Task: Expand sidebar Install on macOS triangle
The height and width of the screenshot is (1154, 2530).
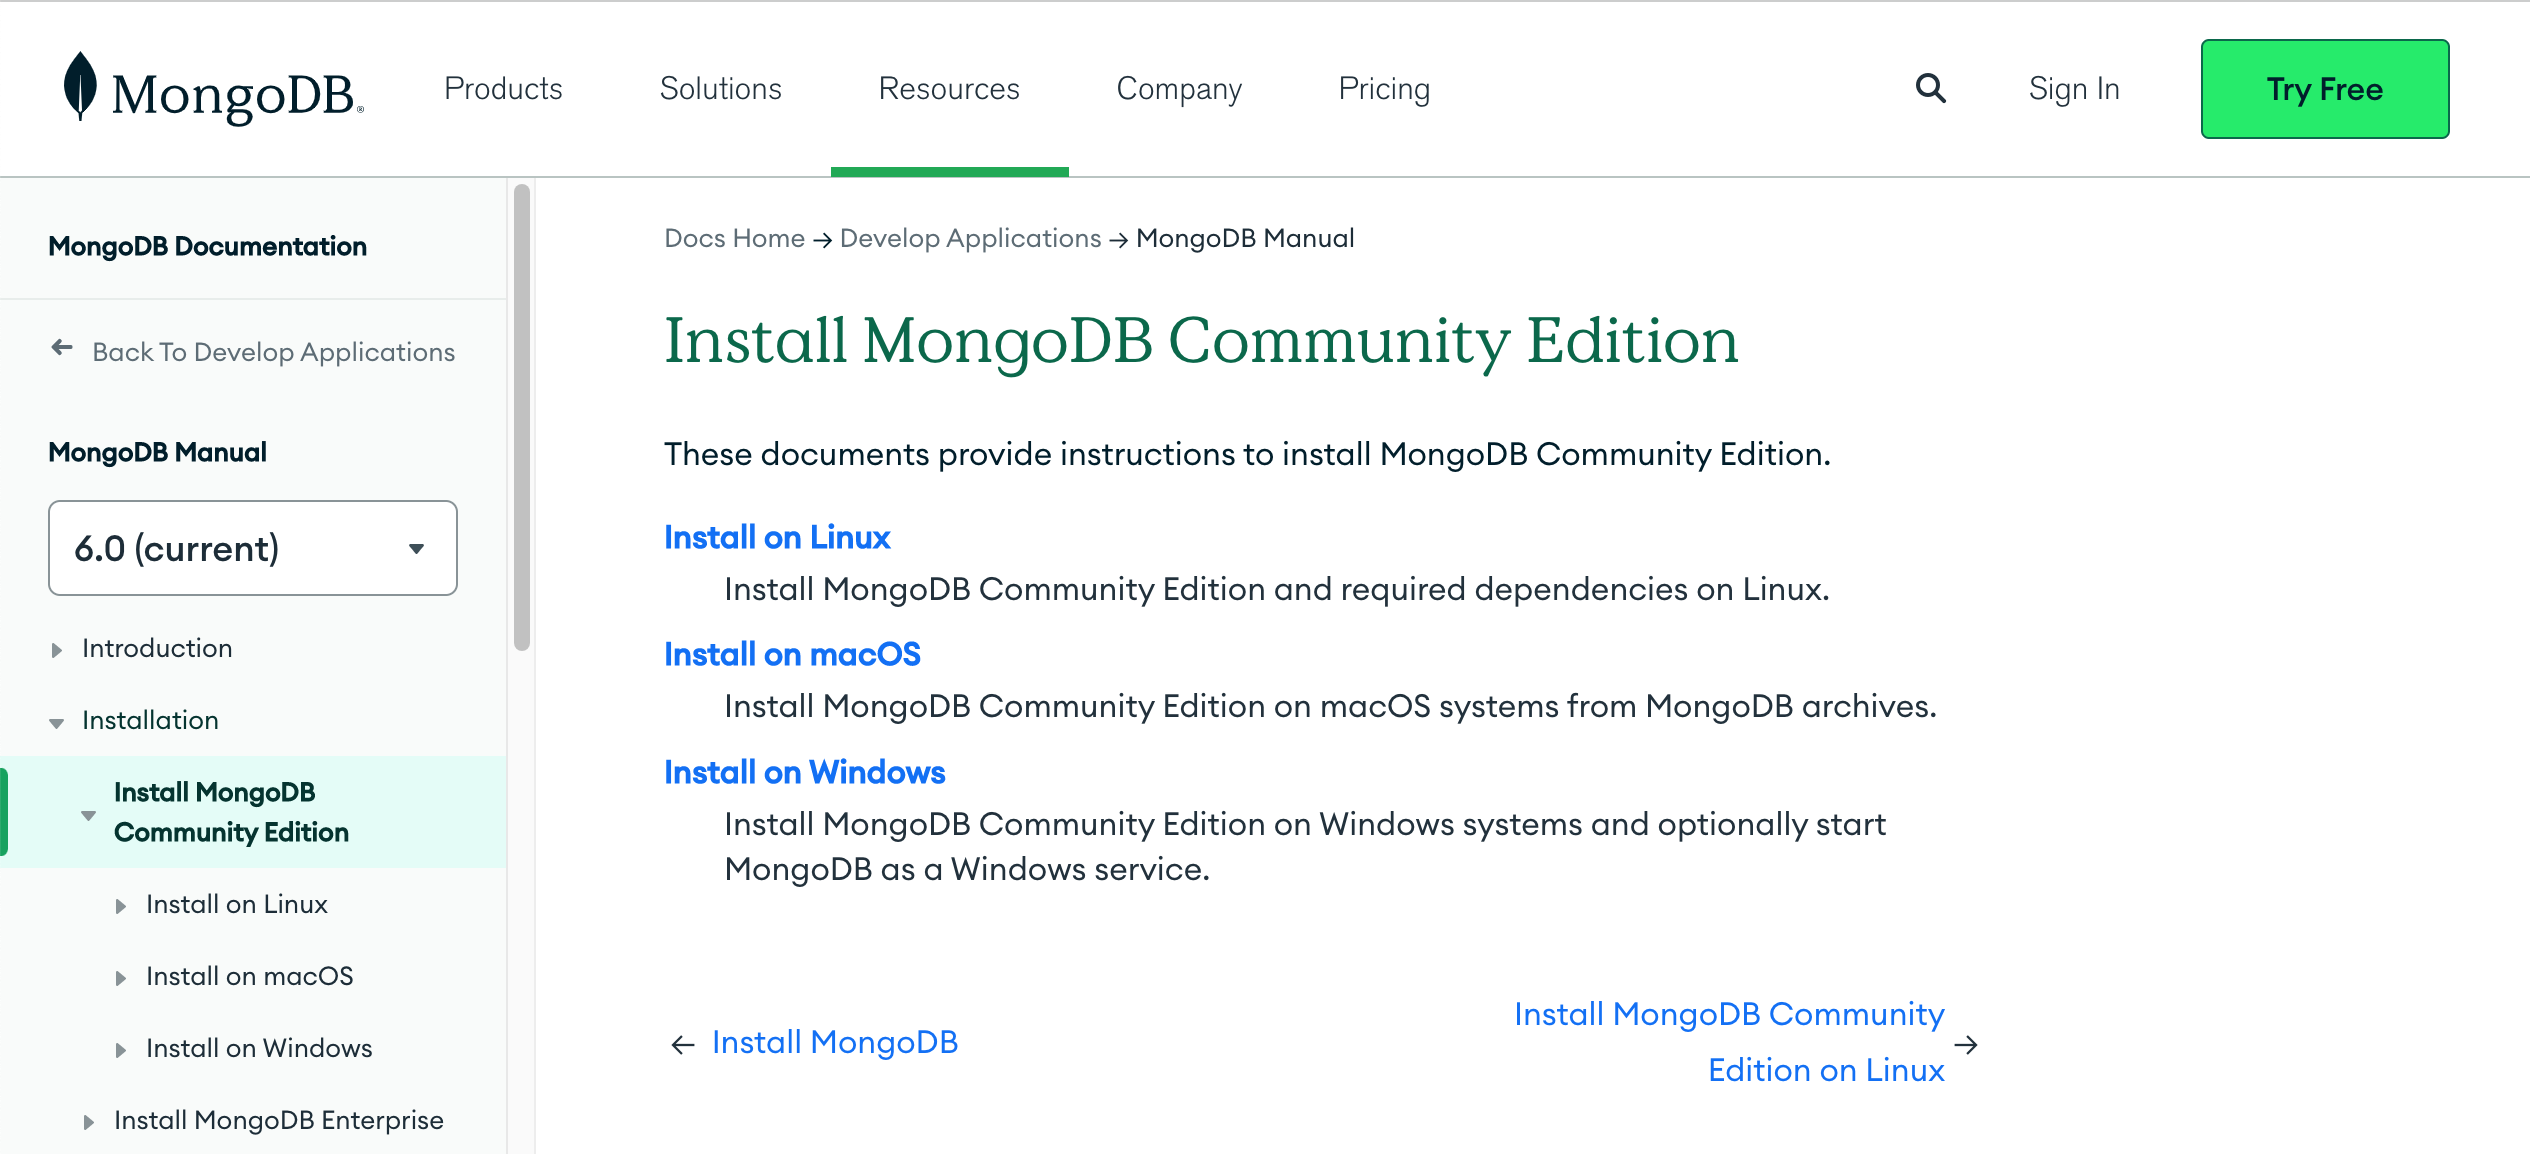Action: [121, 979]
